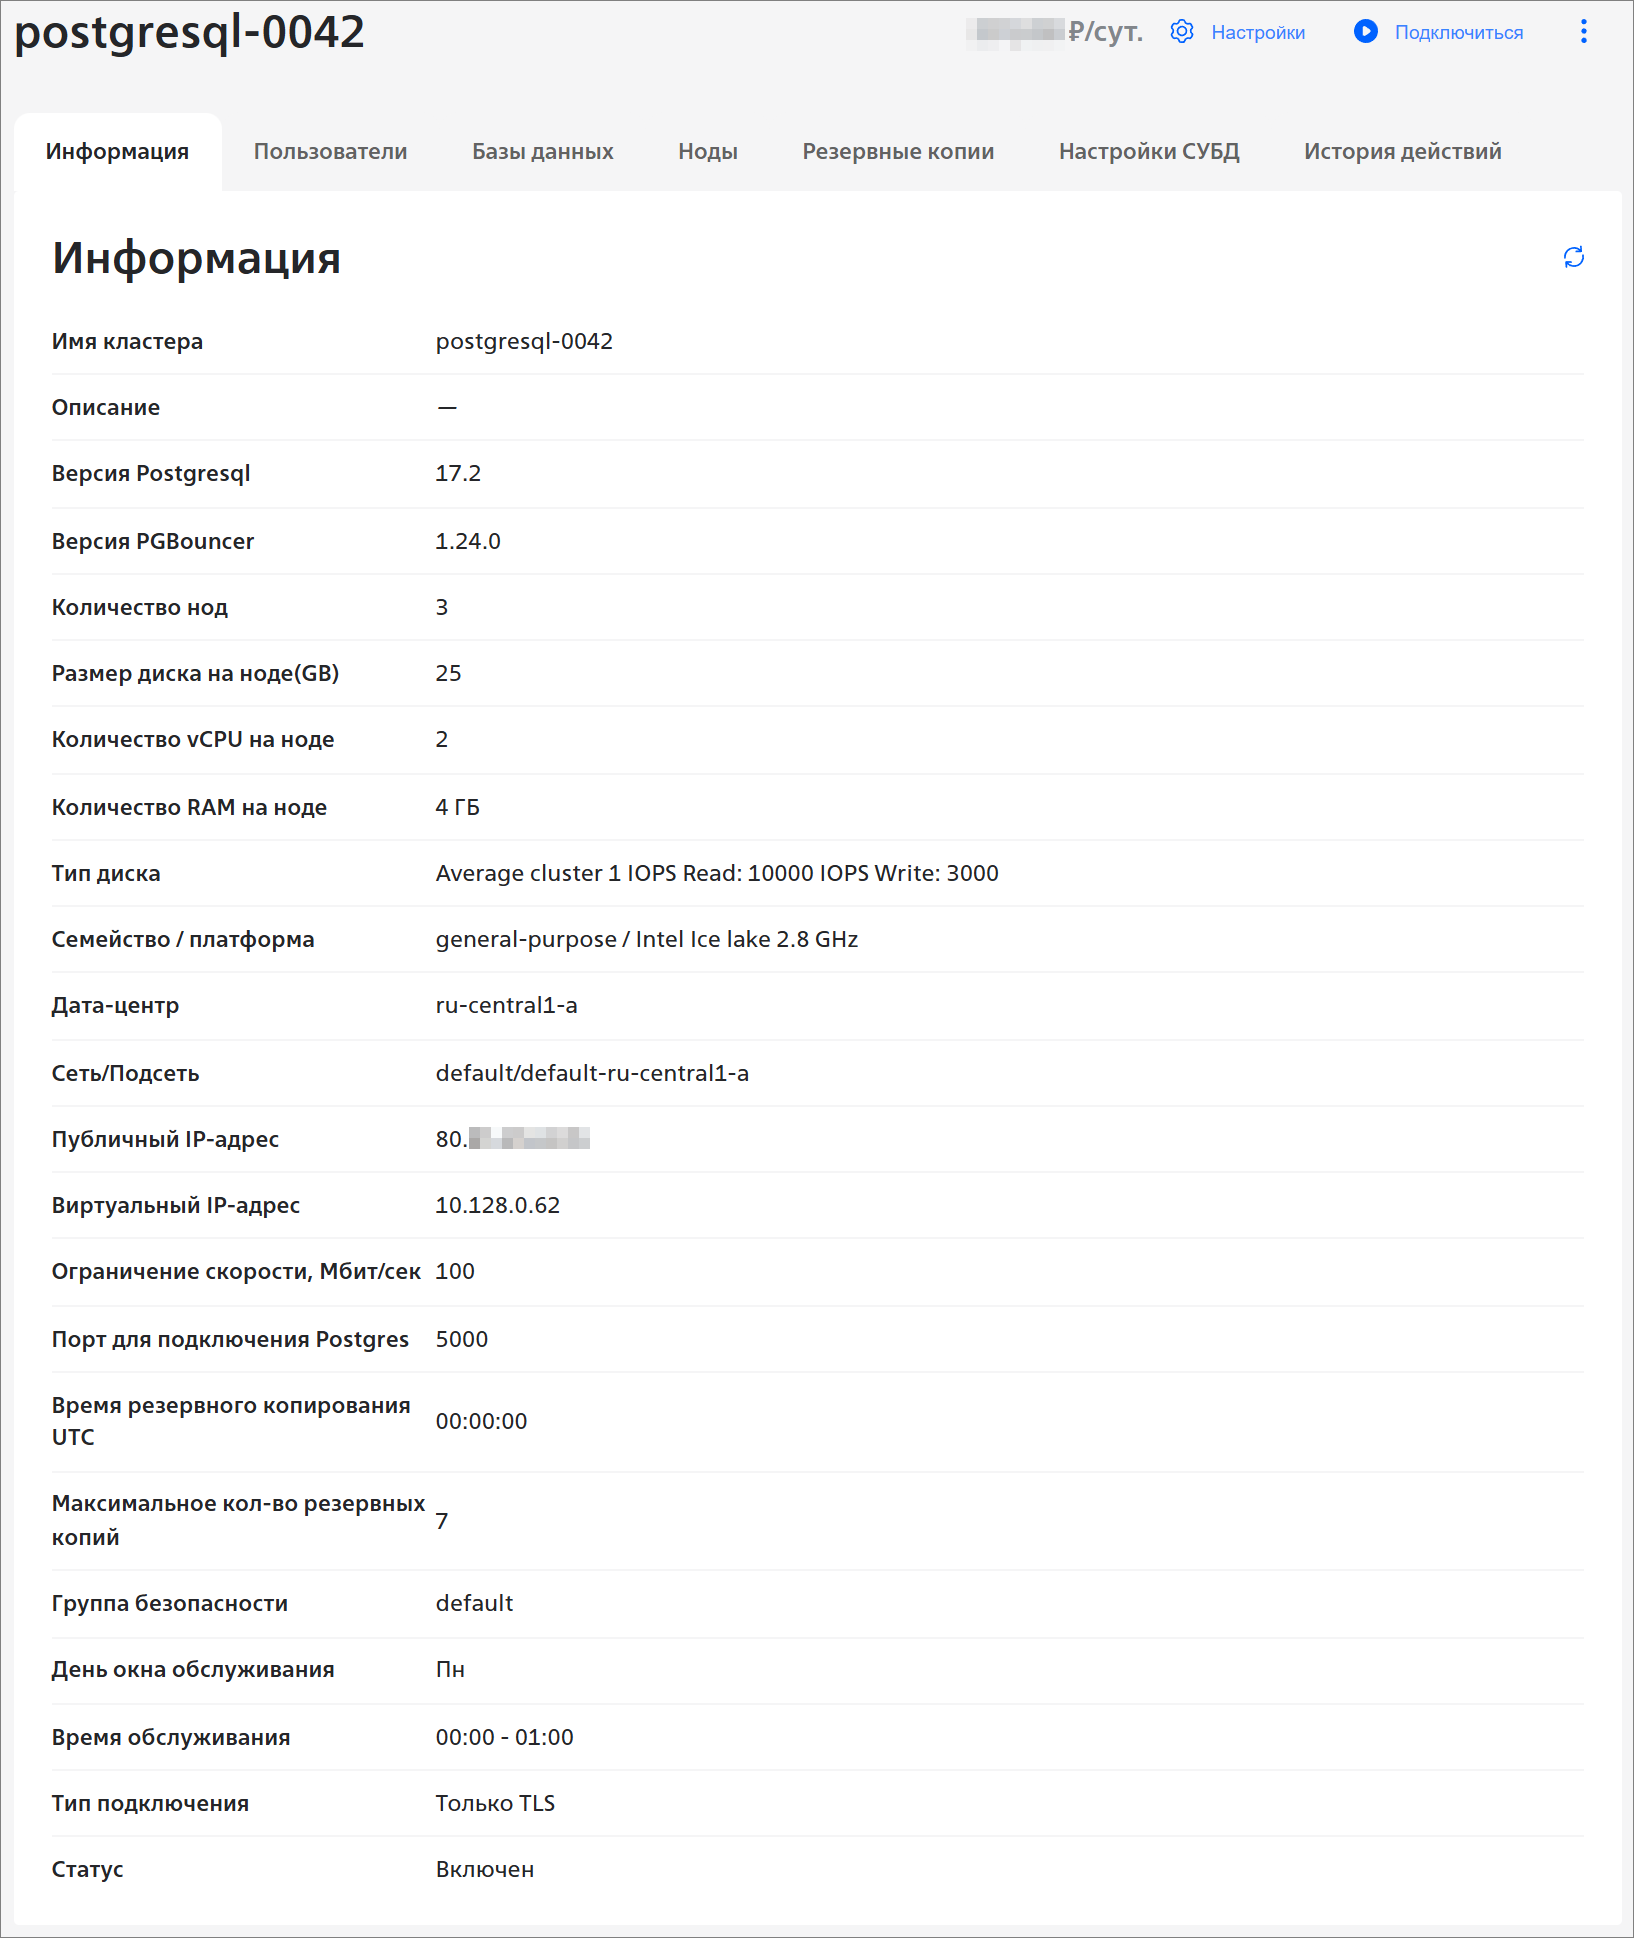Open the Базы данных tab
Image resolution: width=1634 pixels, height=1938 pixels.
542,152
